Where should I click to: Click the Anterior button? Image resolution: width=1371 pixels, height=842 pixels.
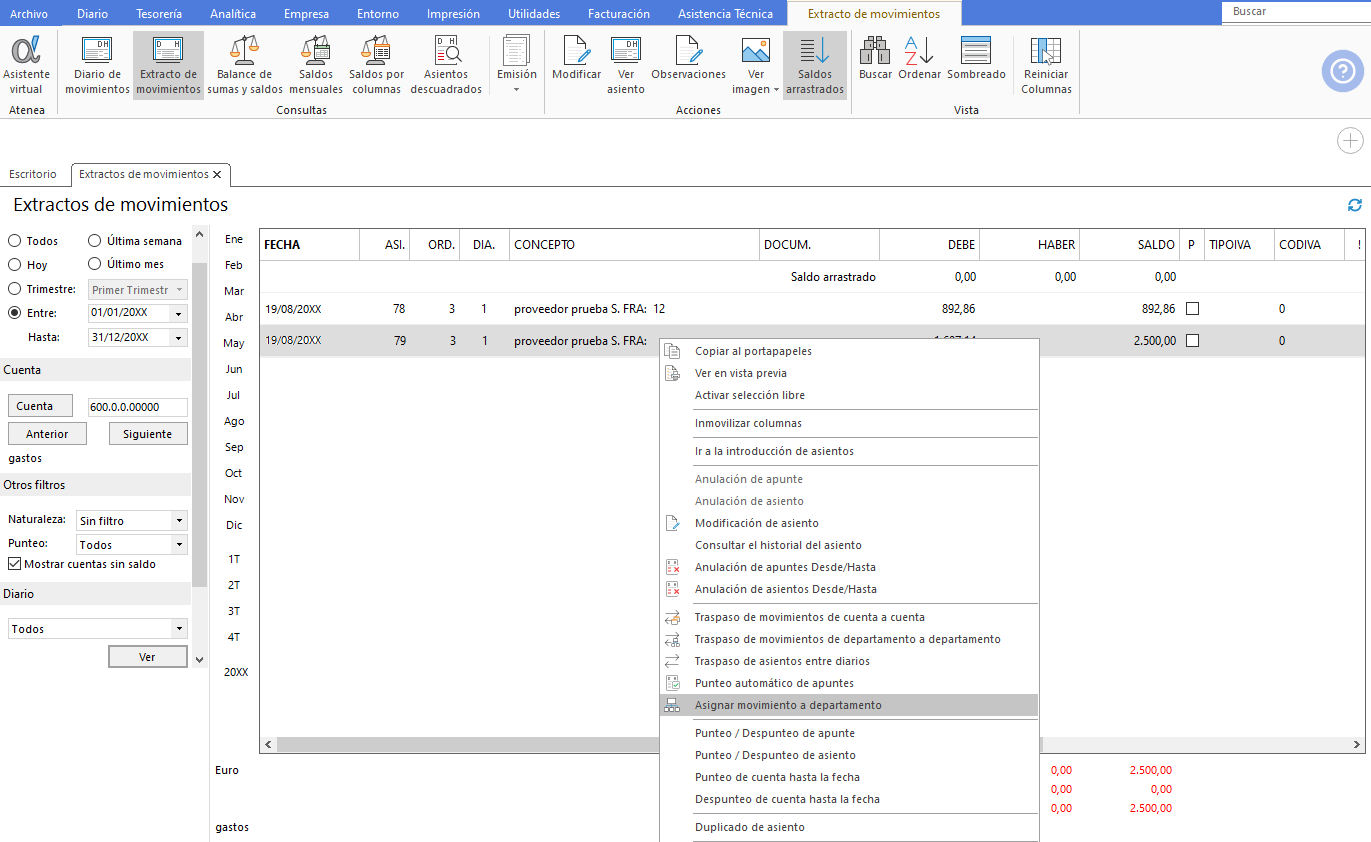(x=47, y=434)
